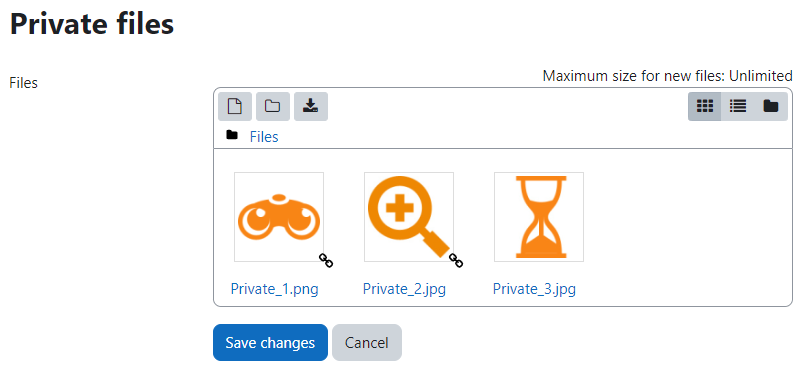The width and height of the screenshot is (806, 370).
Task: Click the black folder icon beside Files
Action: 232,136
